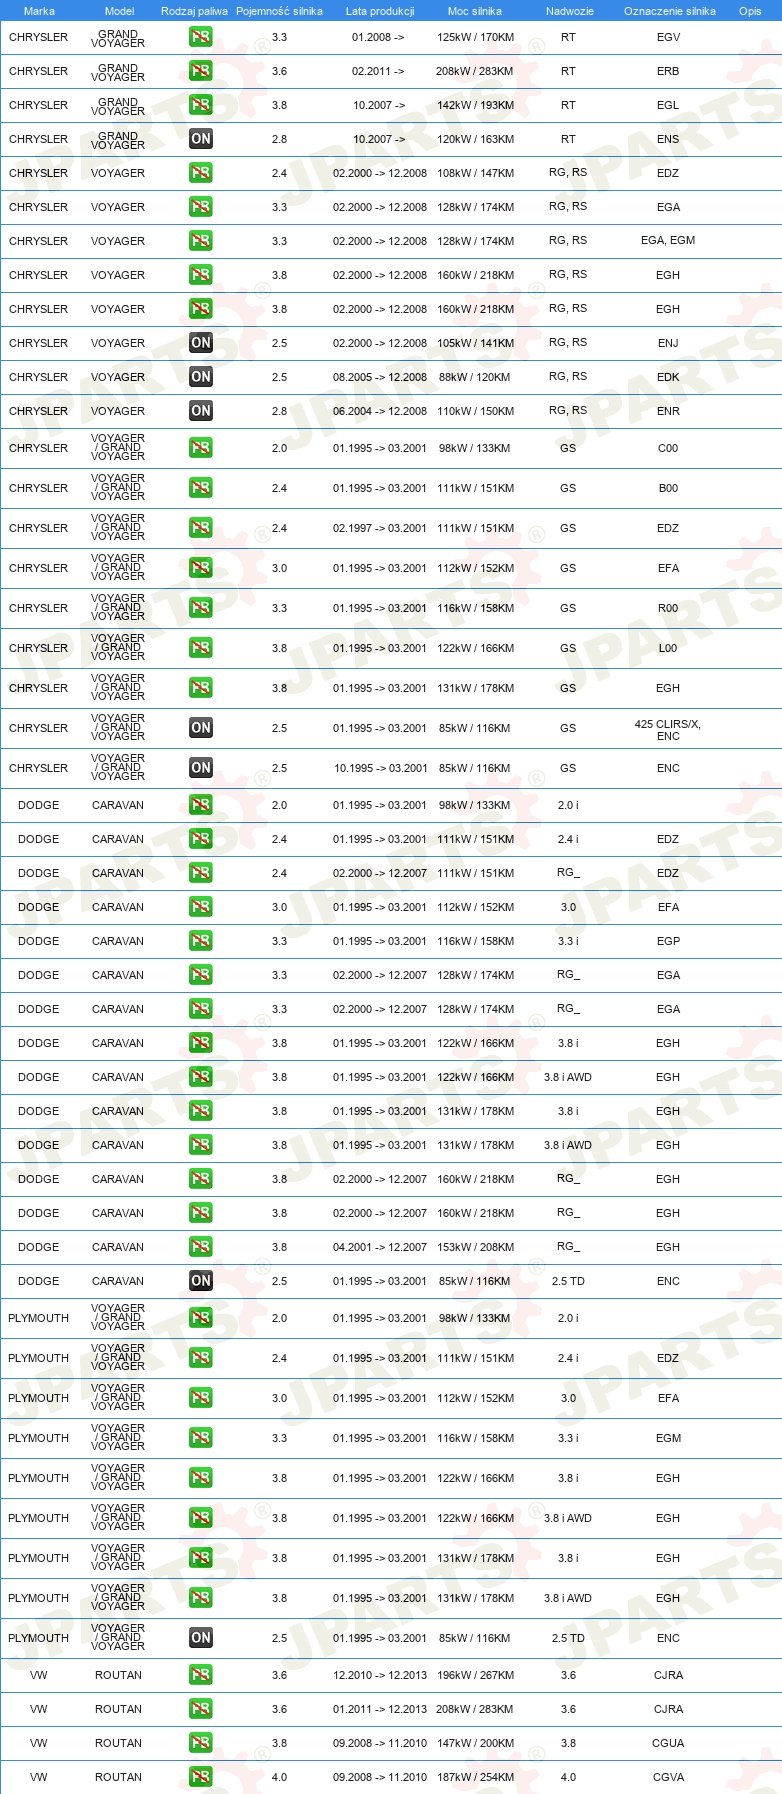Click the diesel ON icon in the Chrysler 10.1995 ENC row

201,768
